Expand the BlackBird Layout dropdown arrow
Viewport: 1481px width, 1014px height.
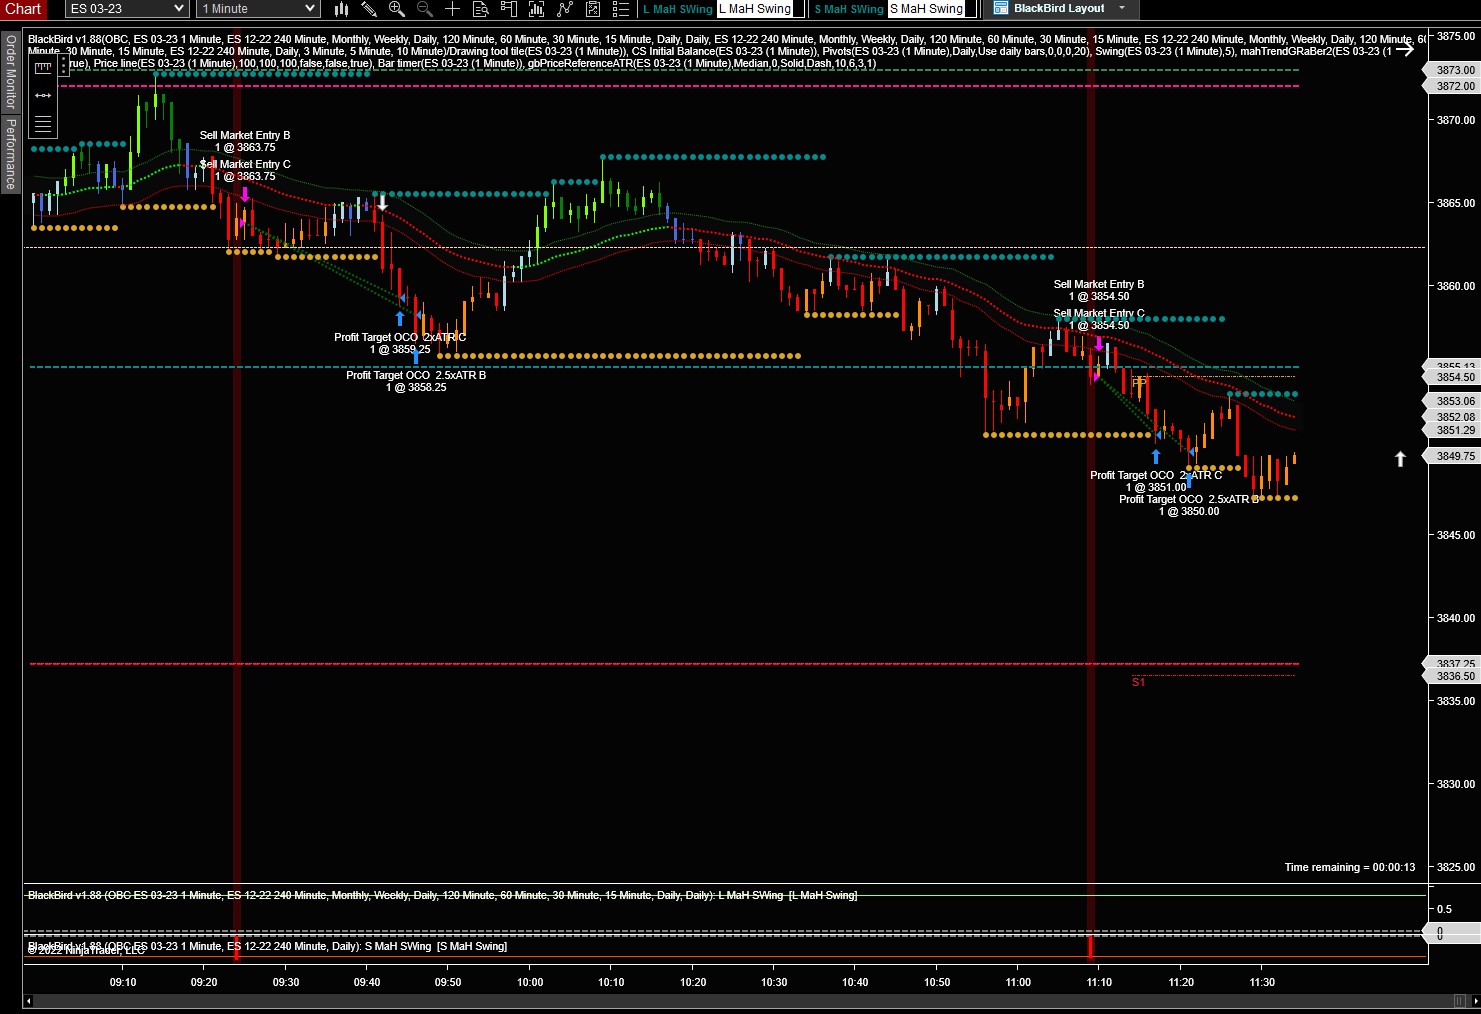1122,8
